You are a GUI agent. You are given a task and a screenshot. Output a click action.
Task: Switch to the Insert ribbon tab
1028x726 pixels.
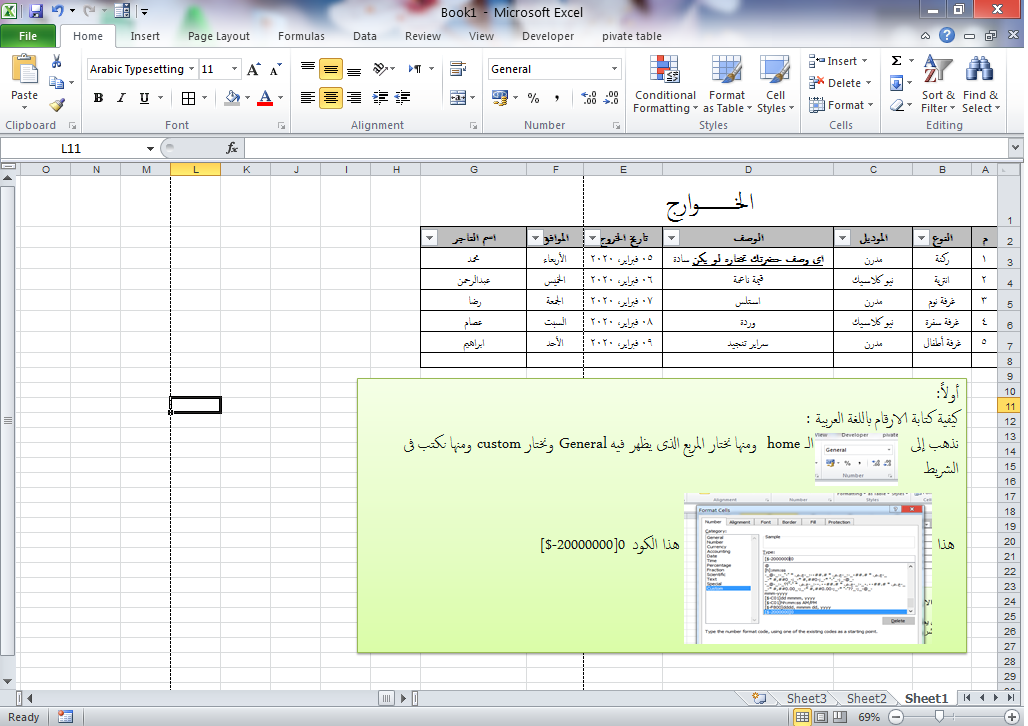tap(145, 36)
